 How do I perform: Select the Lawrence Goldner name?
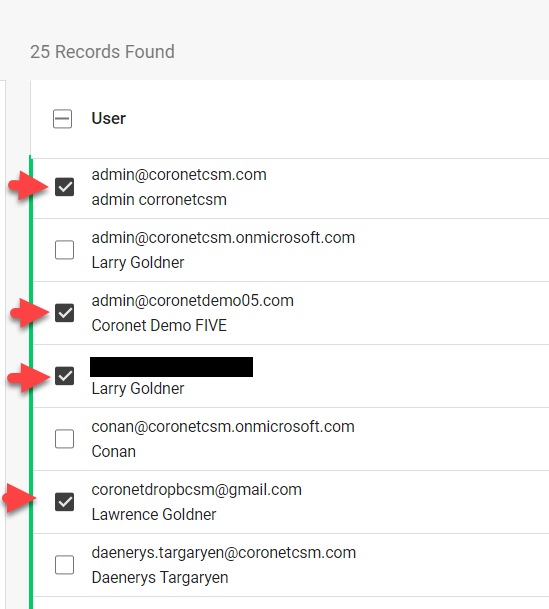click(x=154, y=515)
